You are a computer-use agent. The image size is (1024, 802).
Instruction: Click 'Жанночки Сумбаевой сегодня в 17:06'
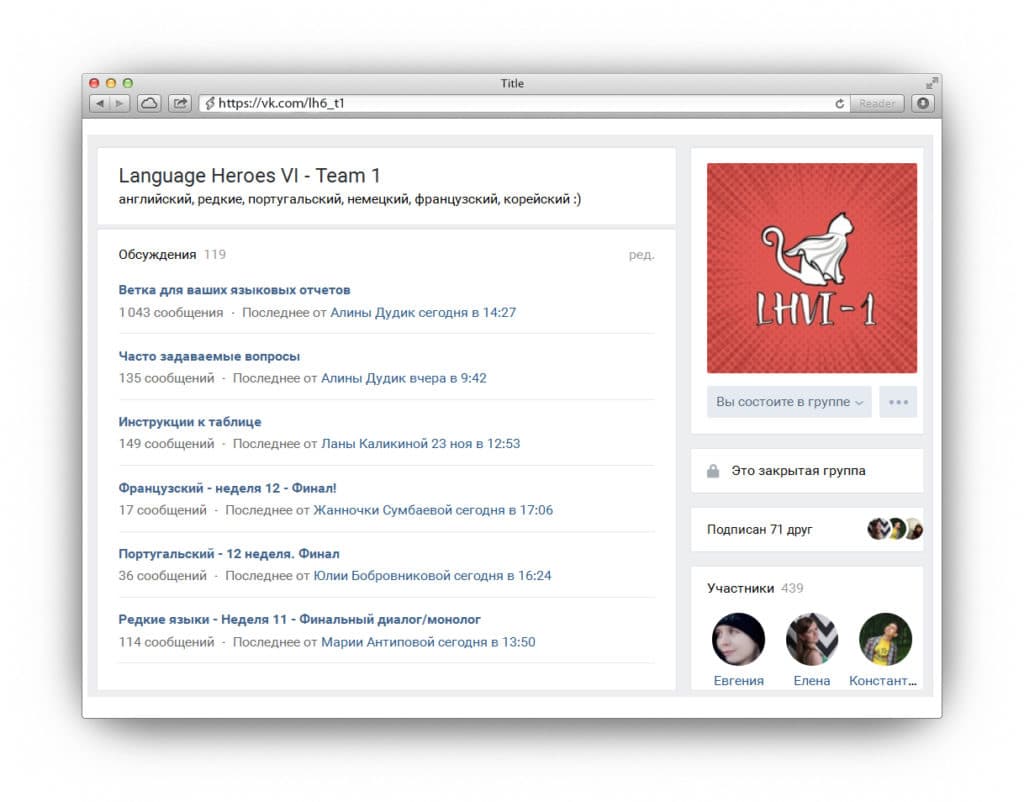pos(433,510)
